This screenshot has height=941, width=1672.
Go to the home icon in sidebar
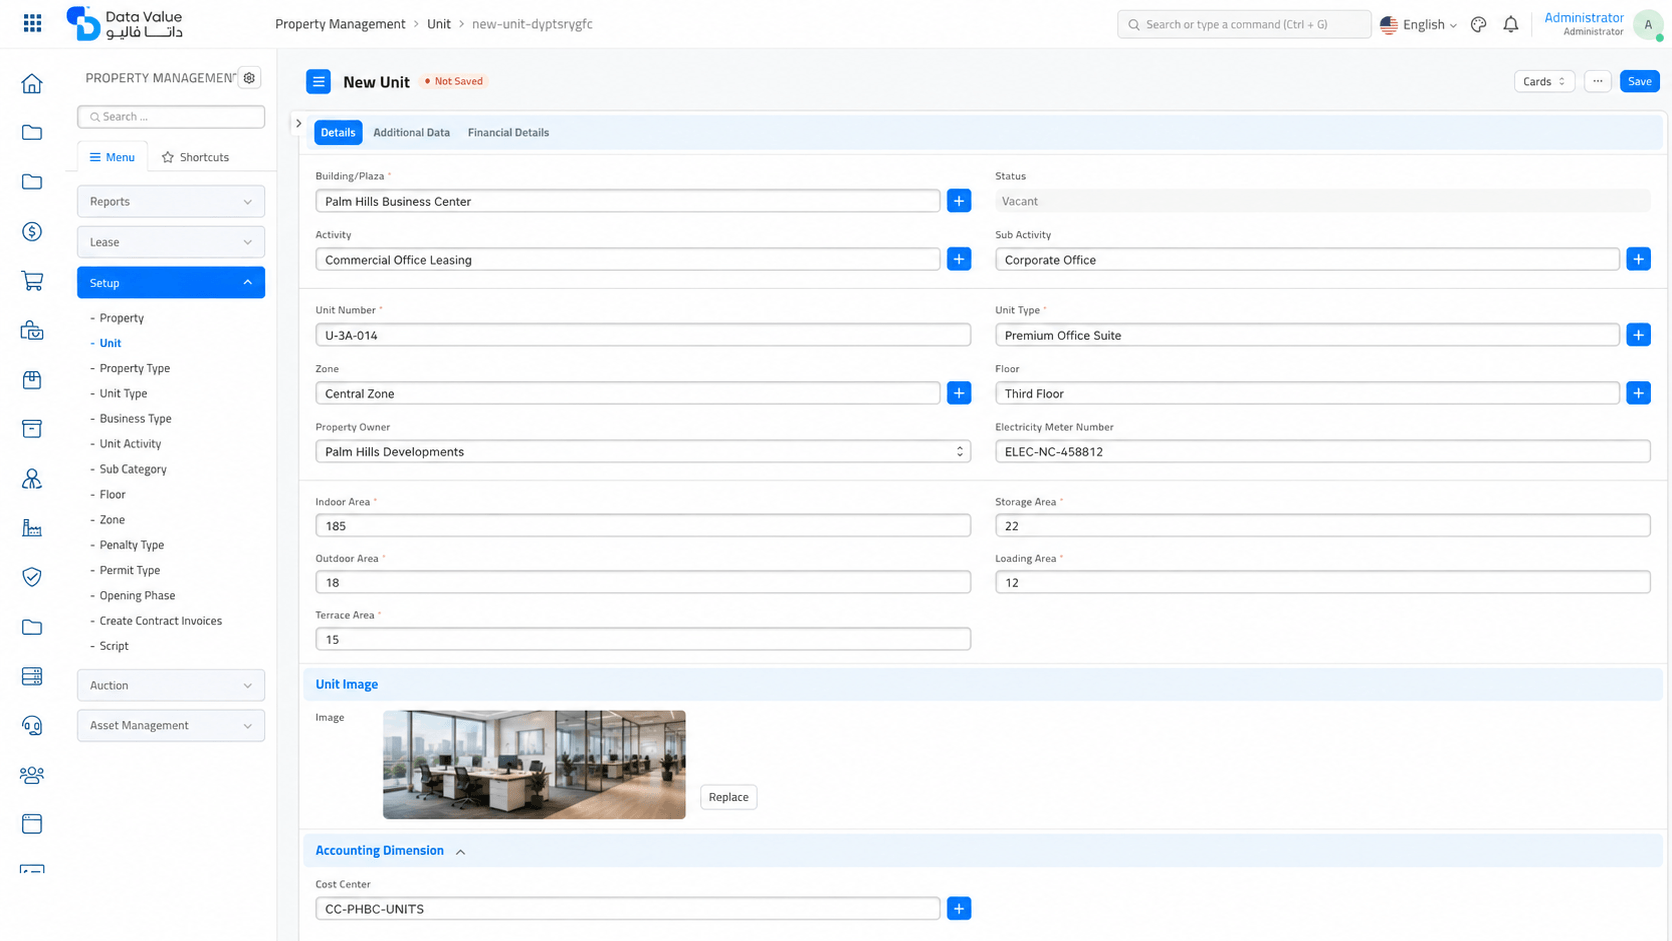pos(32,83)
